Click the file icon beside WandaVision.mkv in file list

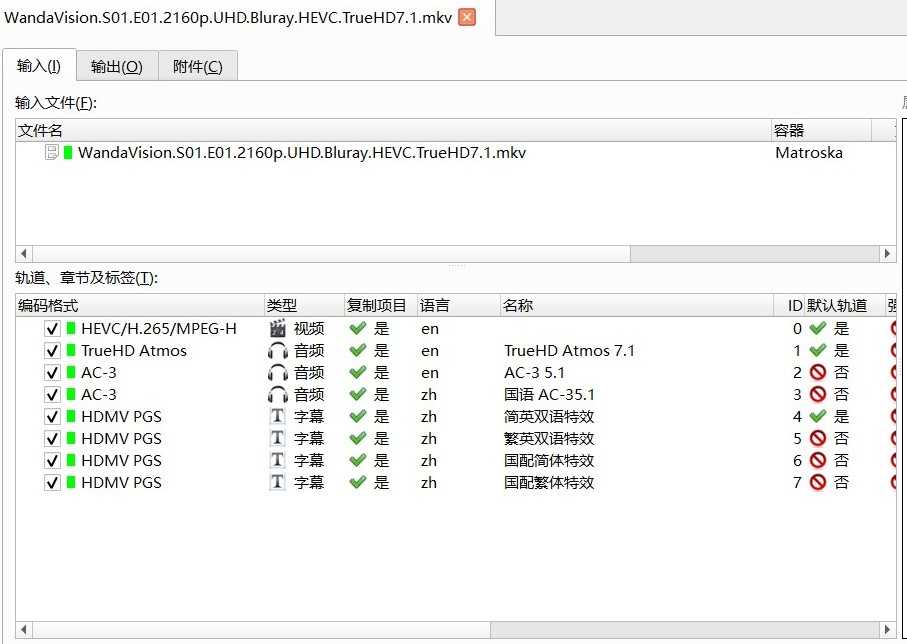(x=52, y=153)
